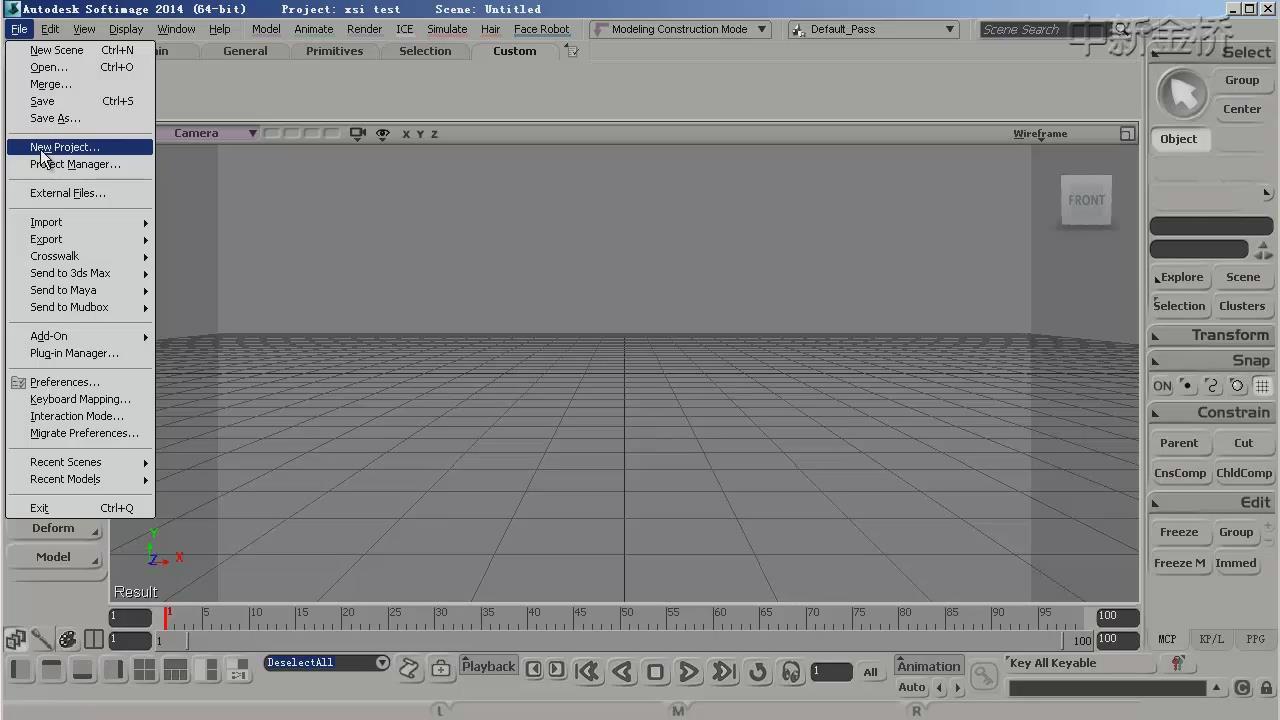Open the script editor scroll icon

[409, 668]
